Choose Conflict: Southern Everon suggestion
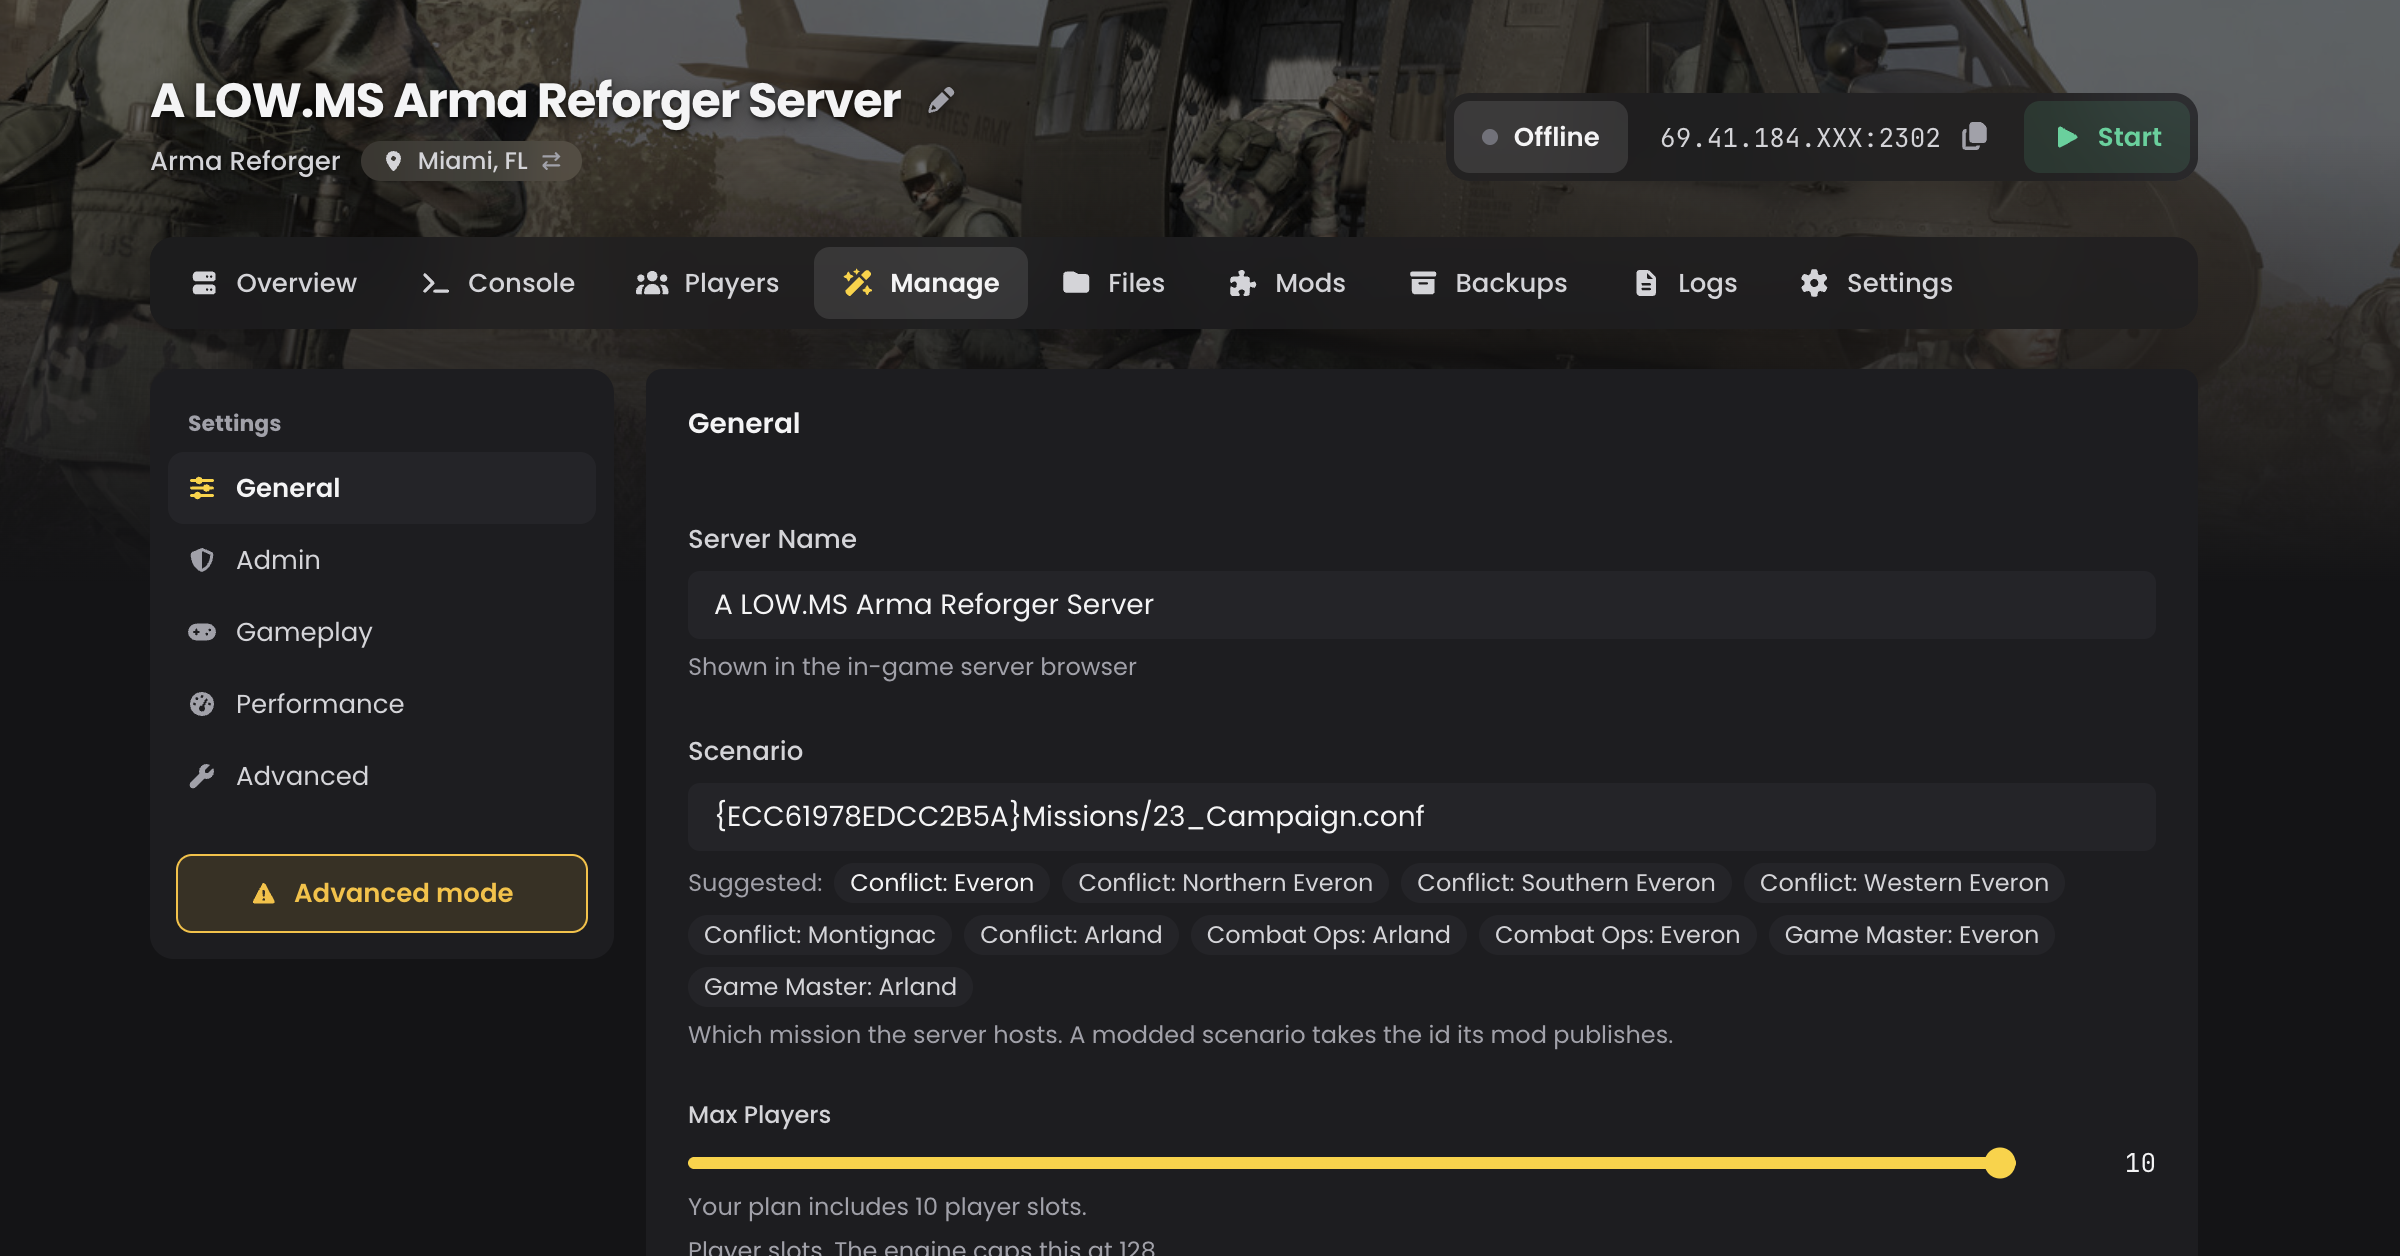This screenshot has height=1256, width=2400. [x=1566, y=883]
